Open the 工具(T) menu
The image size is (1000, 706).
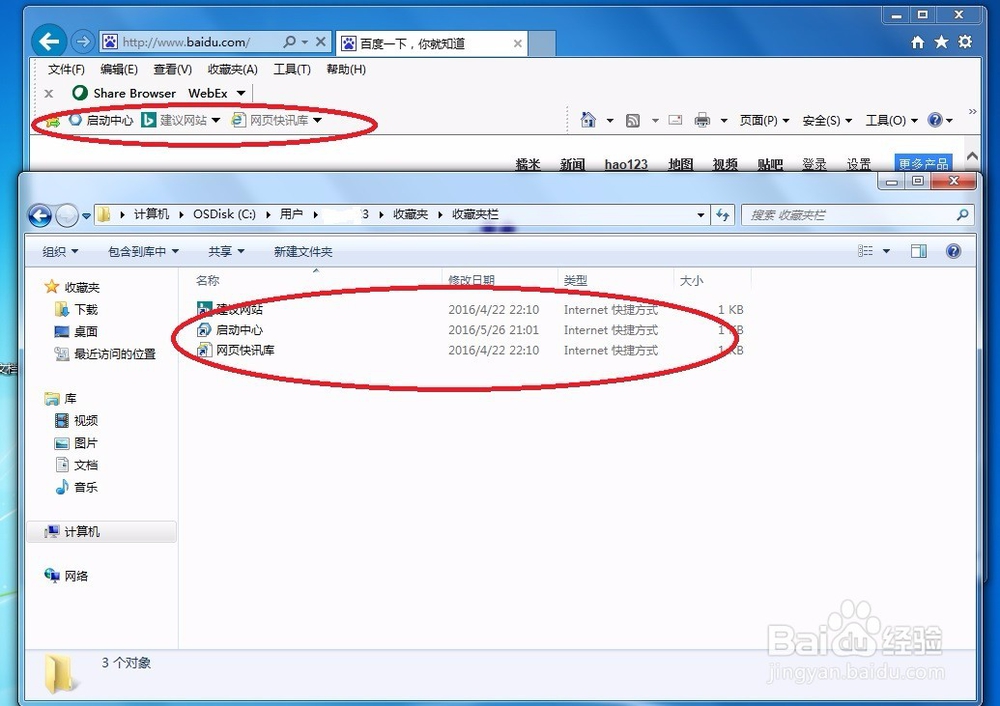pos(291,70)
